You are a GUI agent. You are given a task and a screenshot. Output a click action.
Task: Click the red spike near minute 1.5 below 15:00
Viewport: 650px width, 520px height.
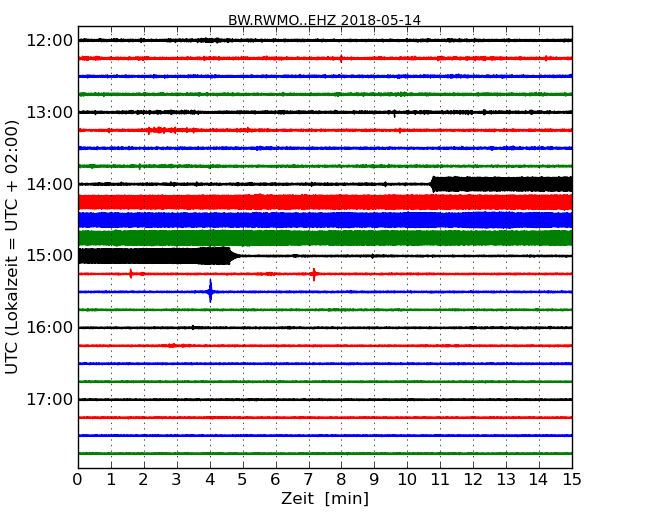click(x=131, y=274)
